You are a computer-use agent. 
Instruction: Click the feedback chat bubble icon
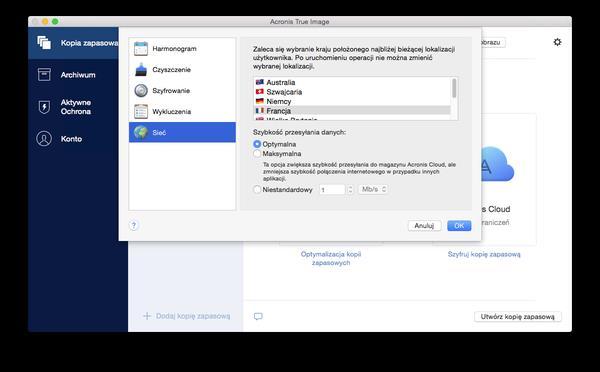(258, 316)
